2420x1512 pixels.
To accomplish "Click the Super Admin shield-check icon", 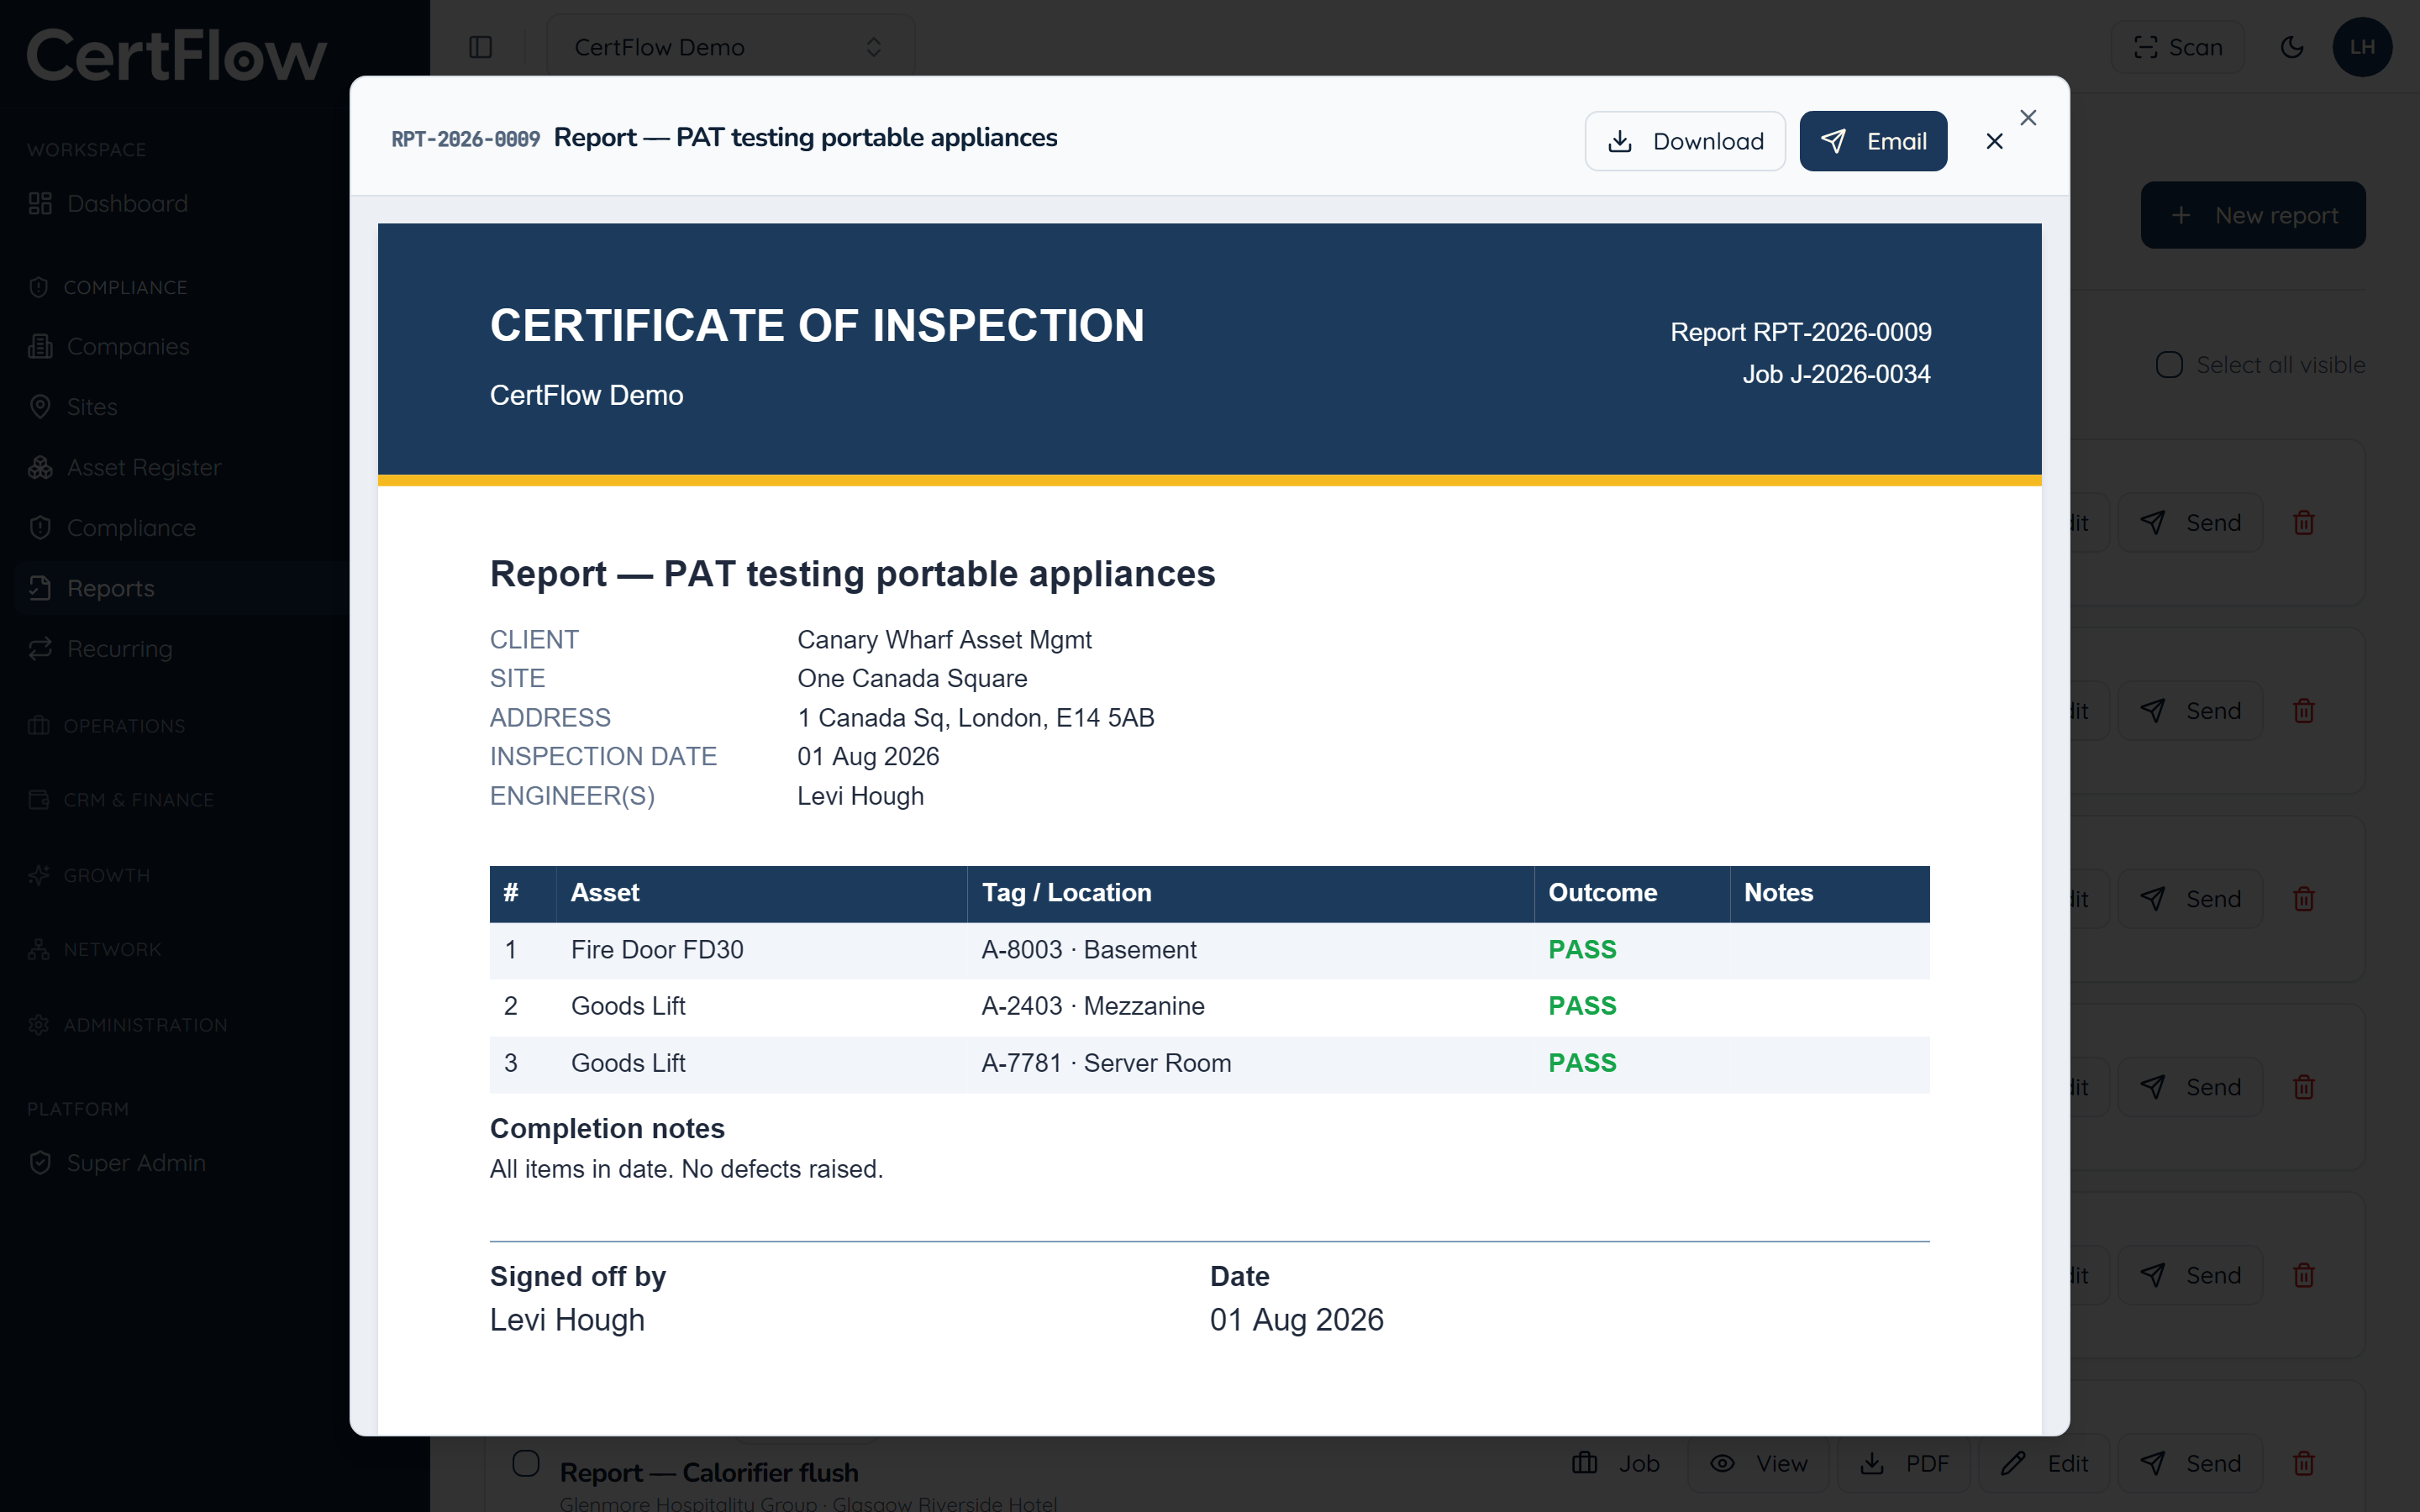I will [x=40, y=1163].
